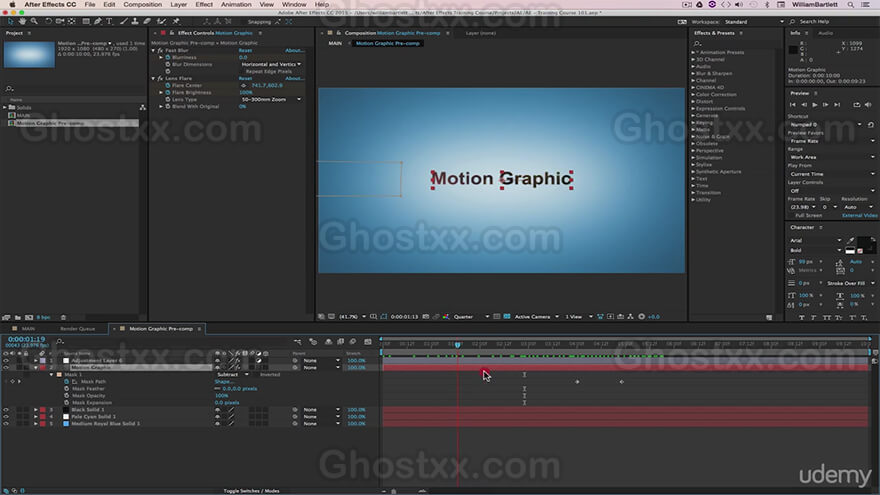Switch to the Audio panel tab

click(825, 33)
